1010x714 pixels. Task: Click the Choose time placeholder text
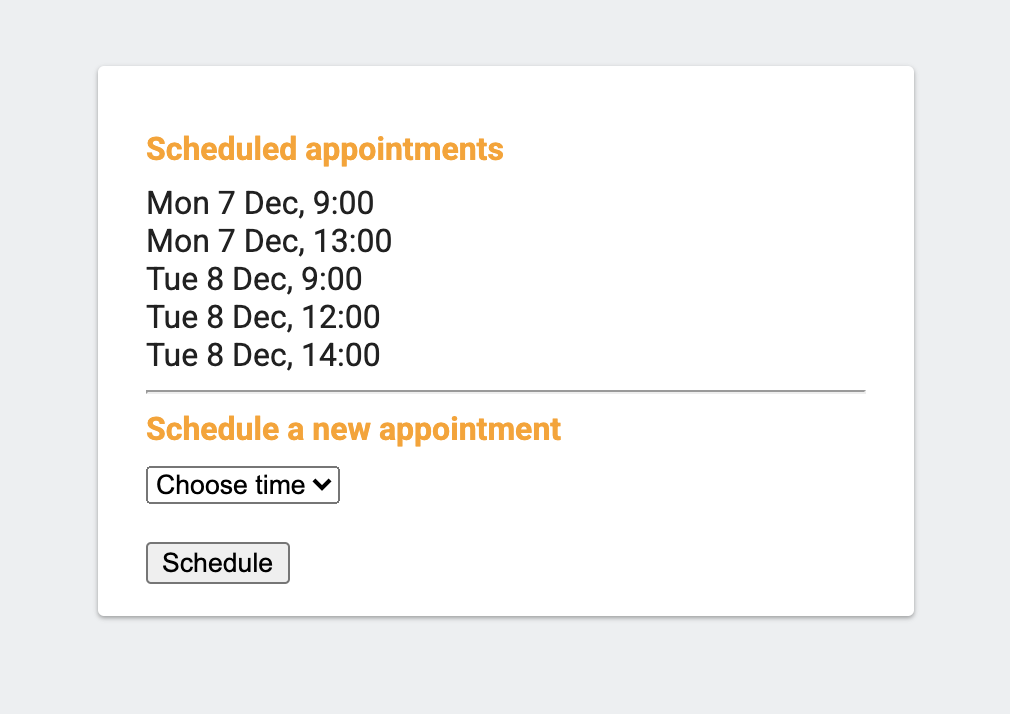pyautogui.click(x=231, y=485)
